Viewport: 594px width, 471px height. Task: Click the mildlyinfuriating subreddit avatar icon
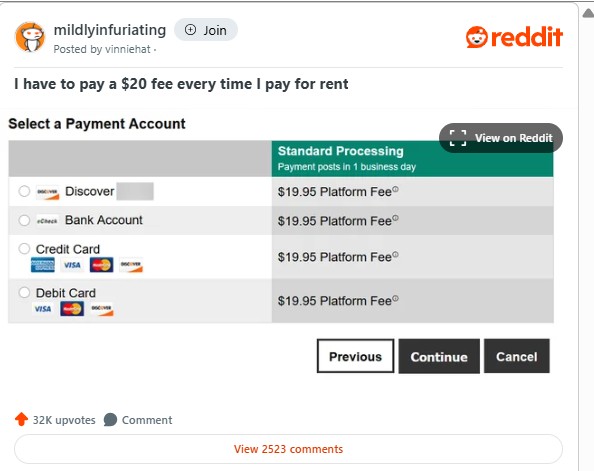pyautogui.click(x=30, y=37)
